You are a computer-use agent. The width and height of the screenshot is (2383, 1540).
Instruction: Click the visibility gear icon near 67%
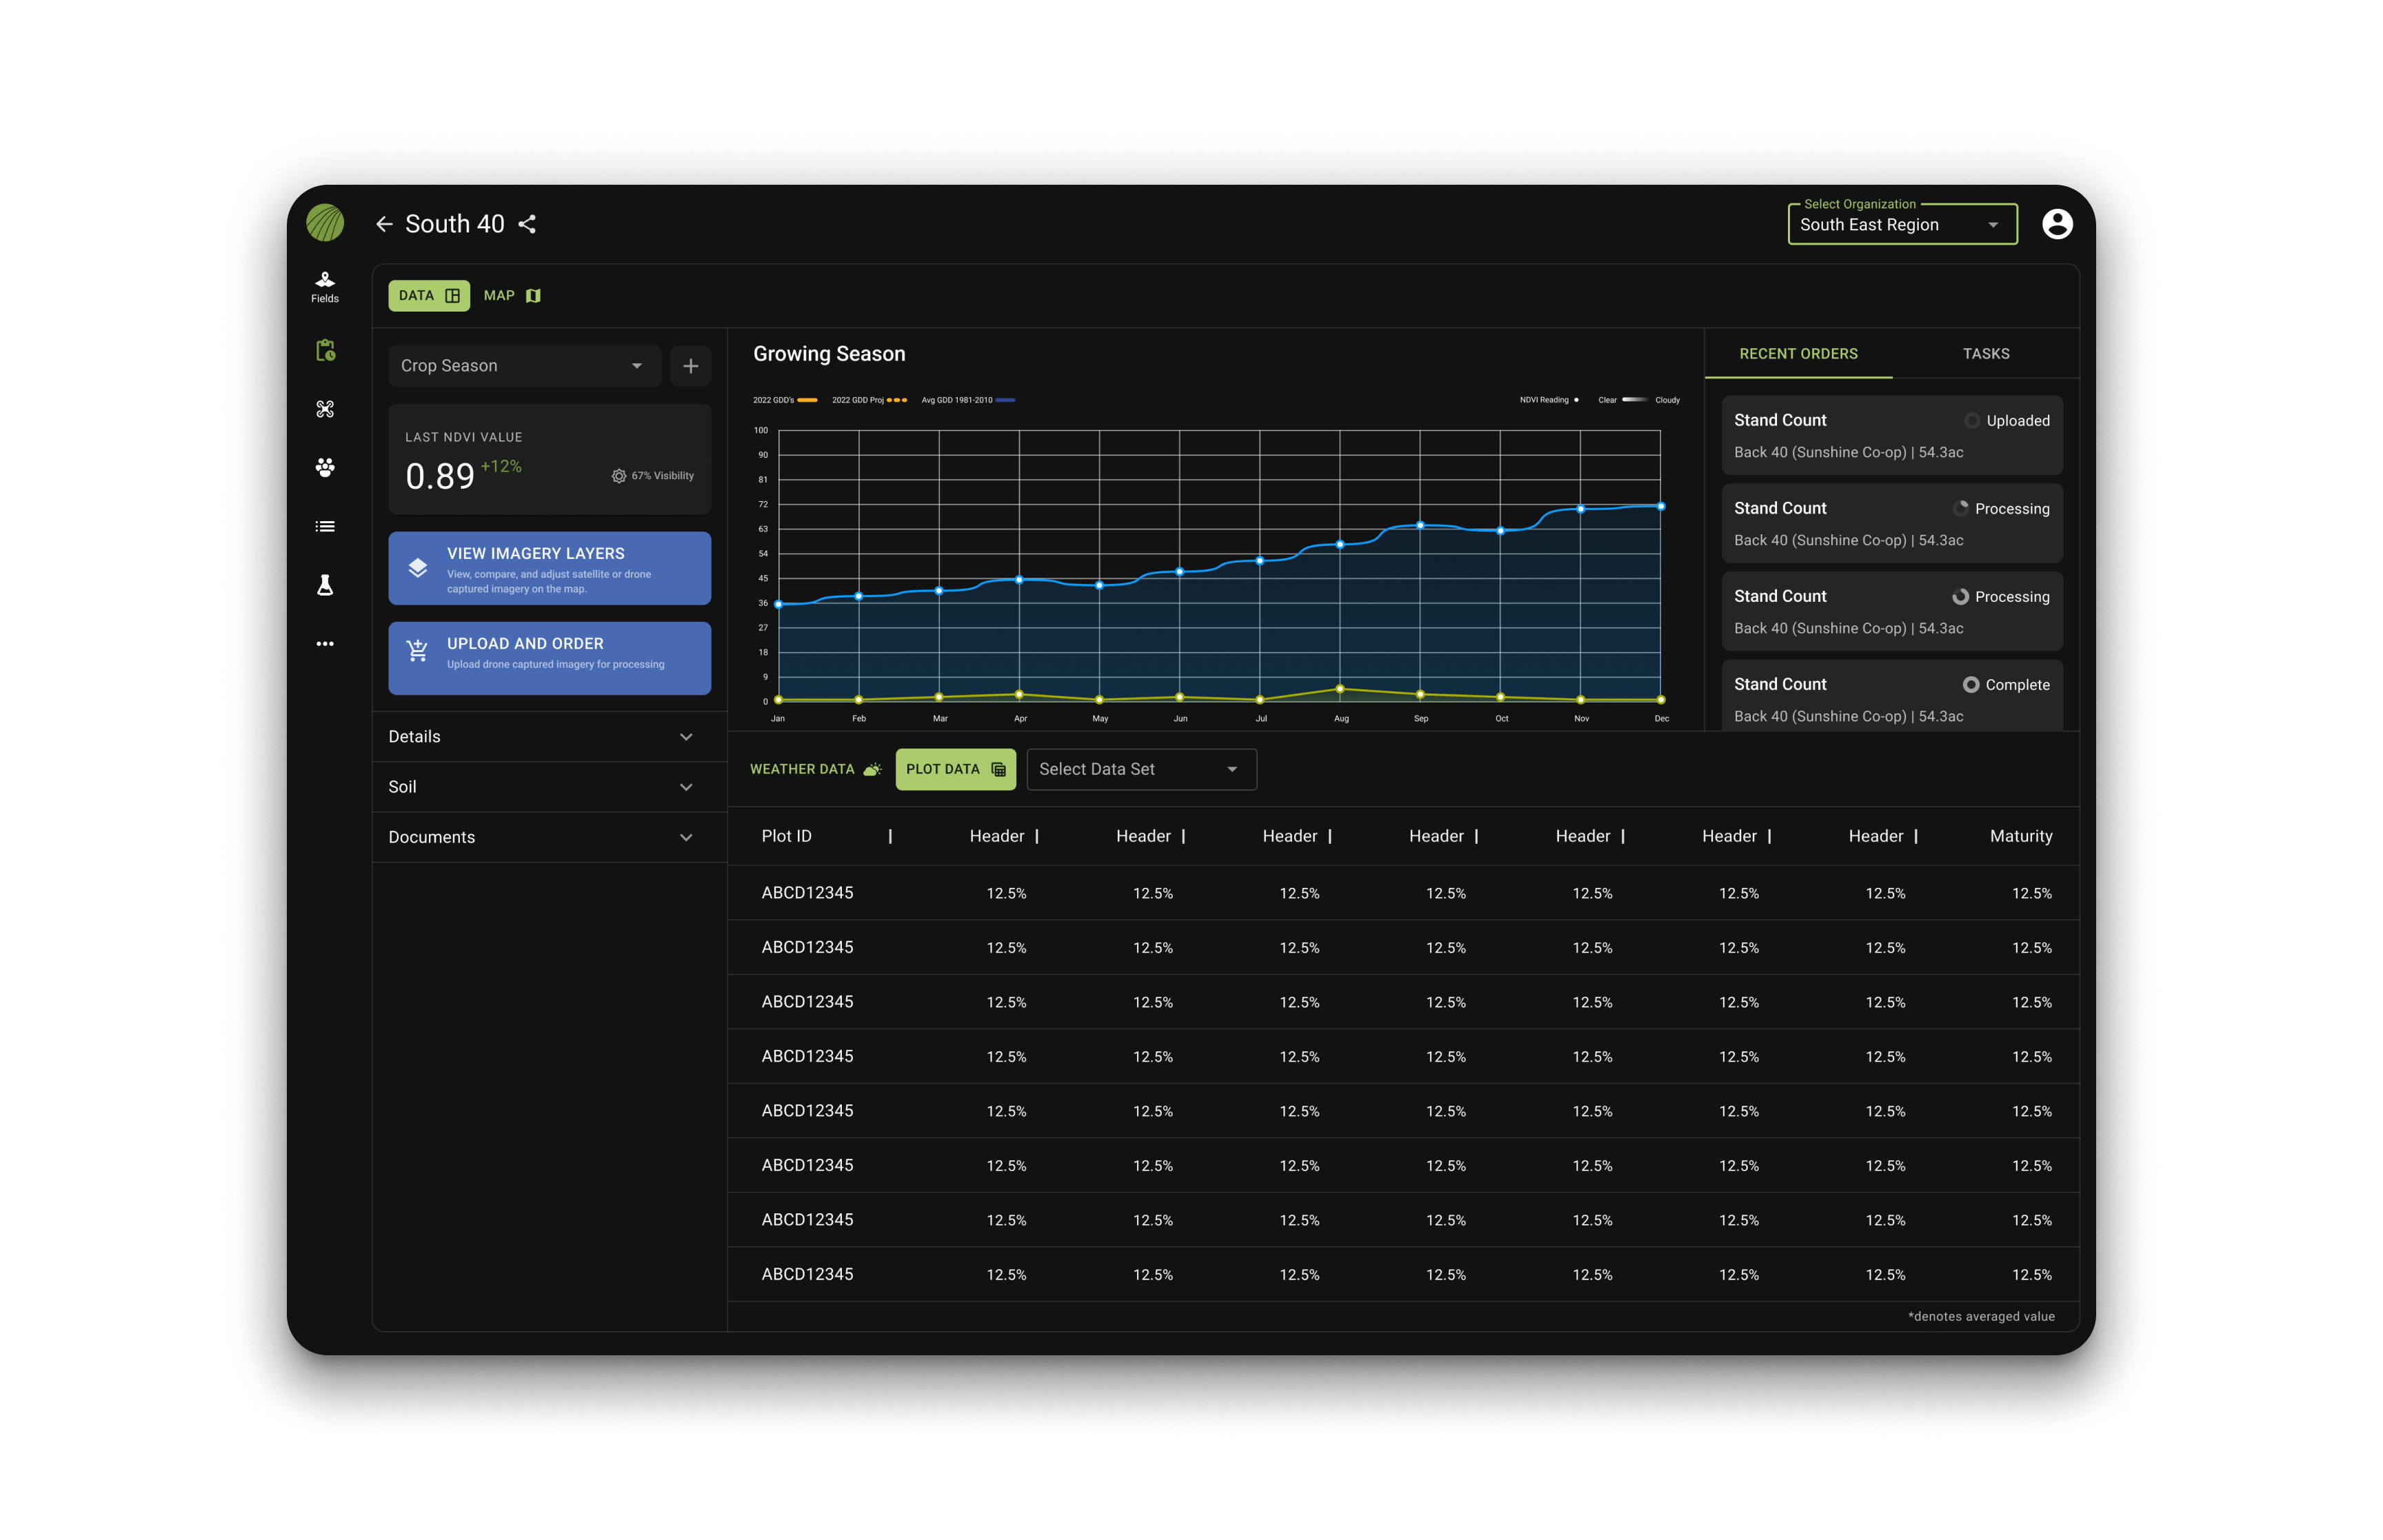619,476
